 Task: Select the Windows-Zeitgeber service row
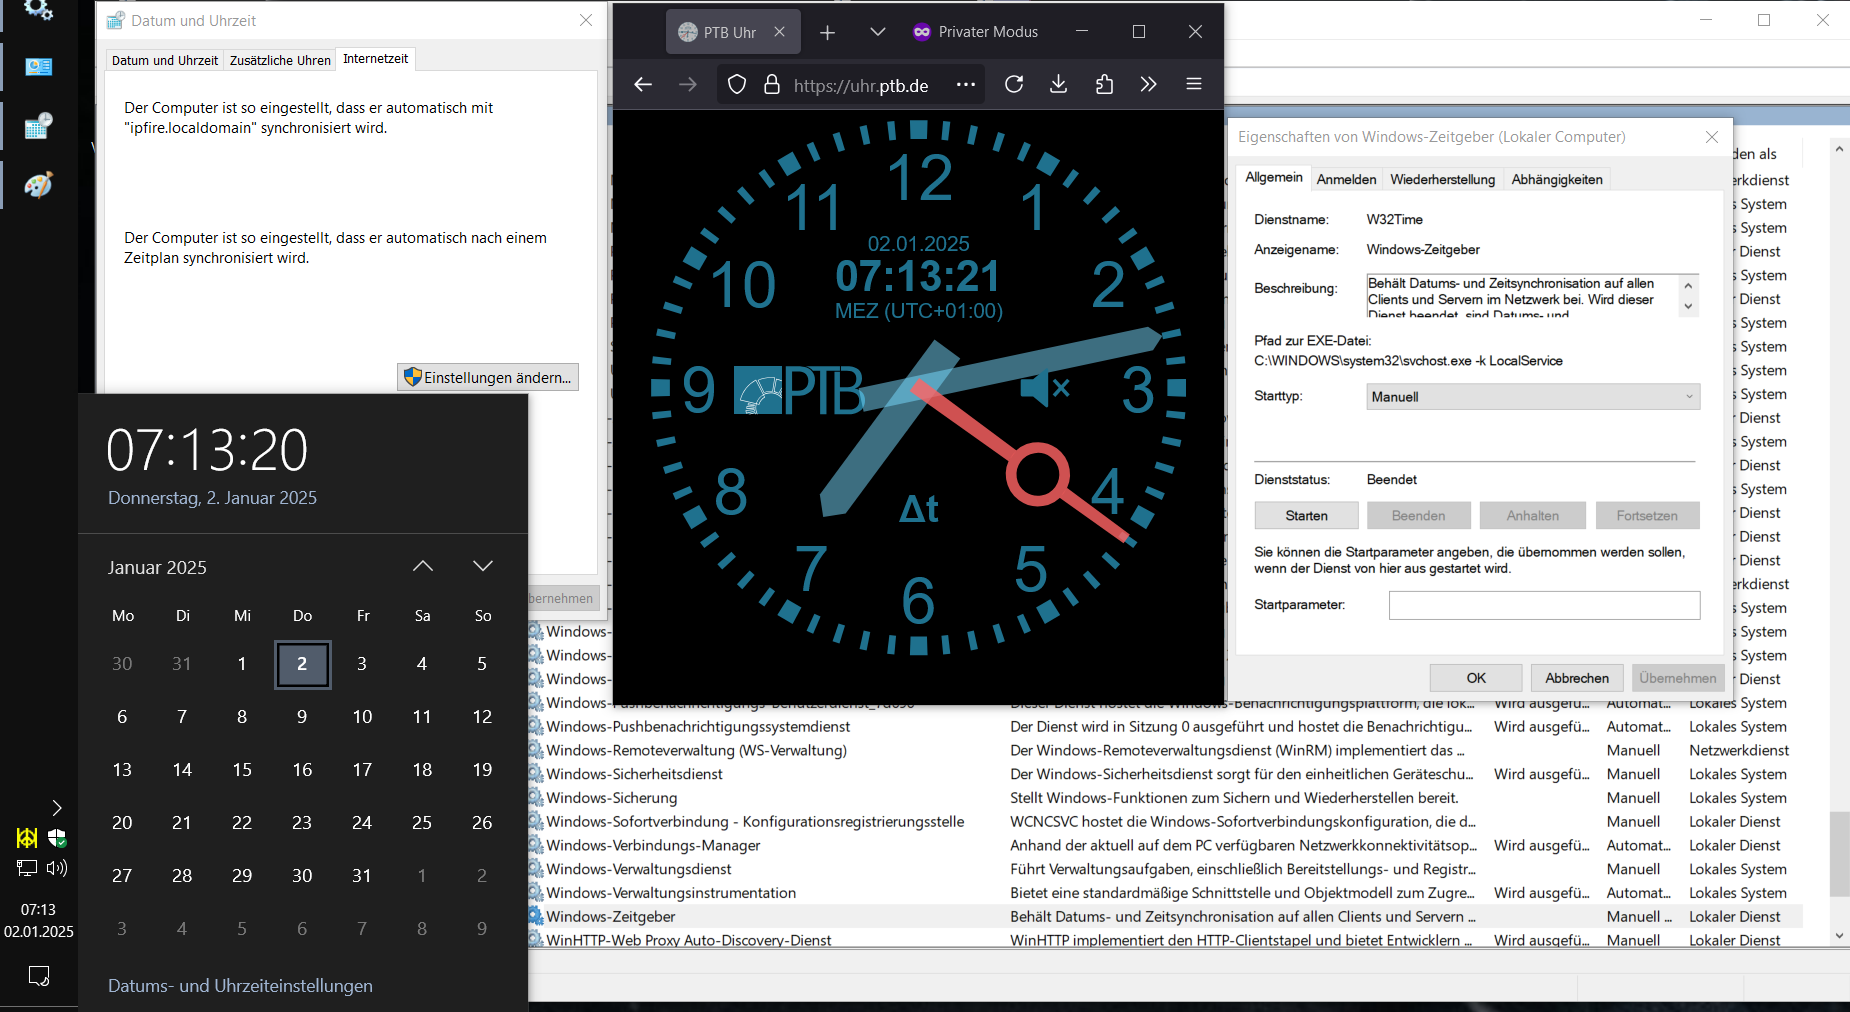pos(1165,916)
